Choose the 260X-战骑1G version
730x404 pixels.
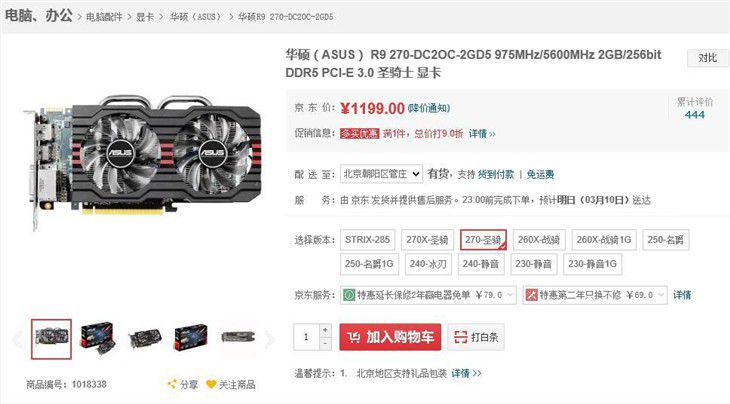click(x=604, y=240)
